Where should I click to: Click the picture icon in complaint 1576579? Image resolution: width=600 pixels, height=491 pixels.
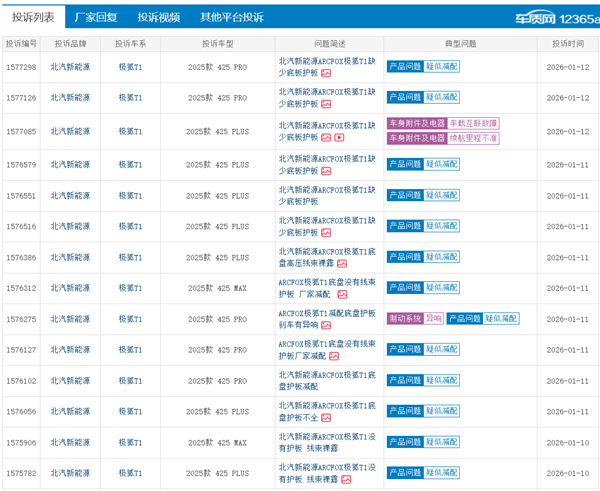325,172
